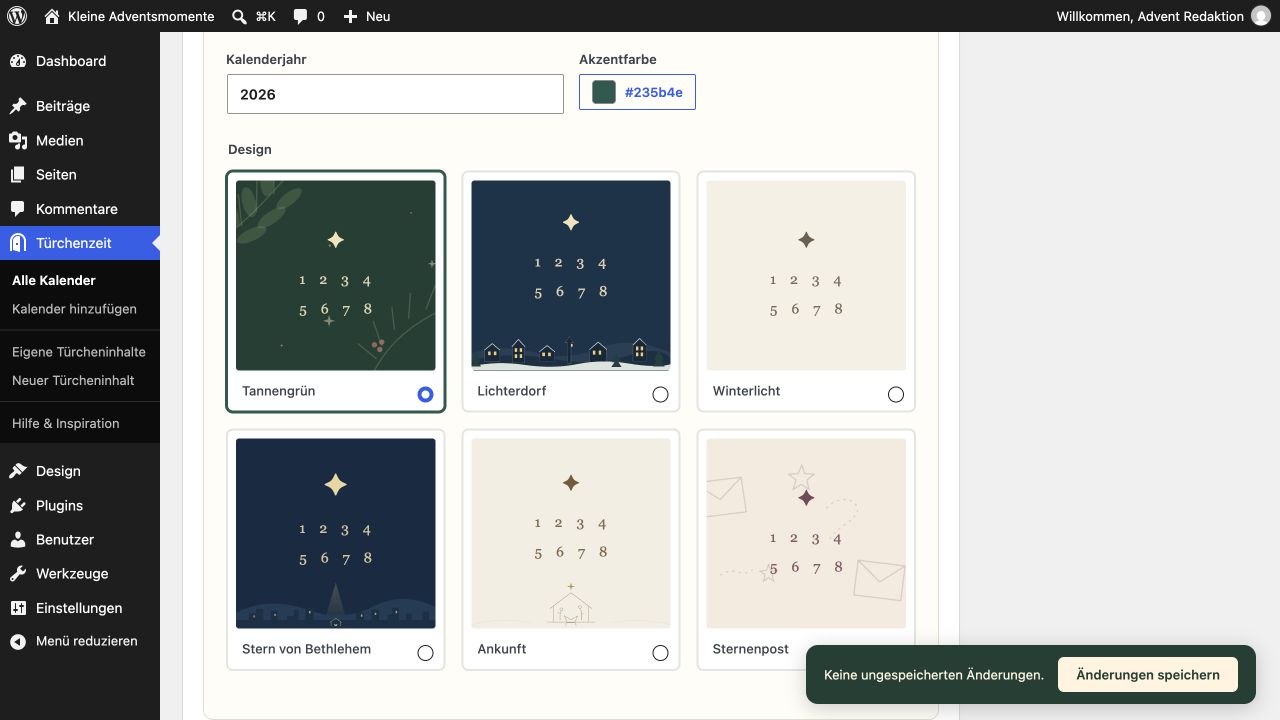
Task: Select the Tannengrün radio button
Action: coord(425,394)
